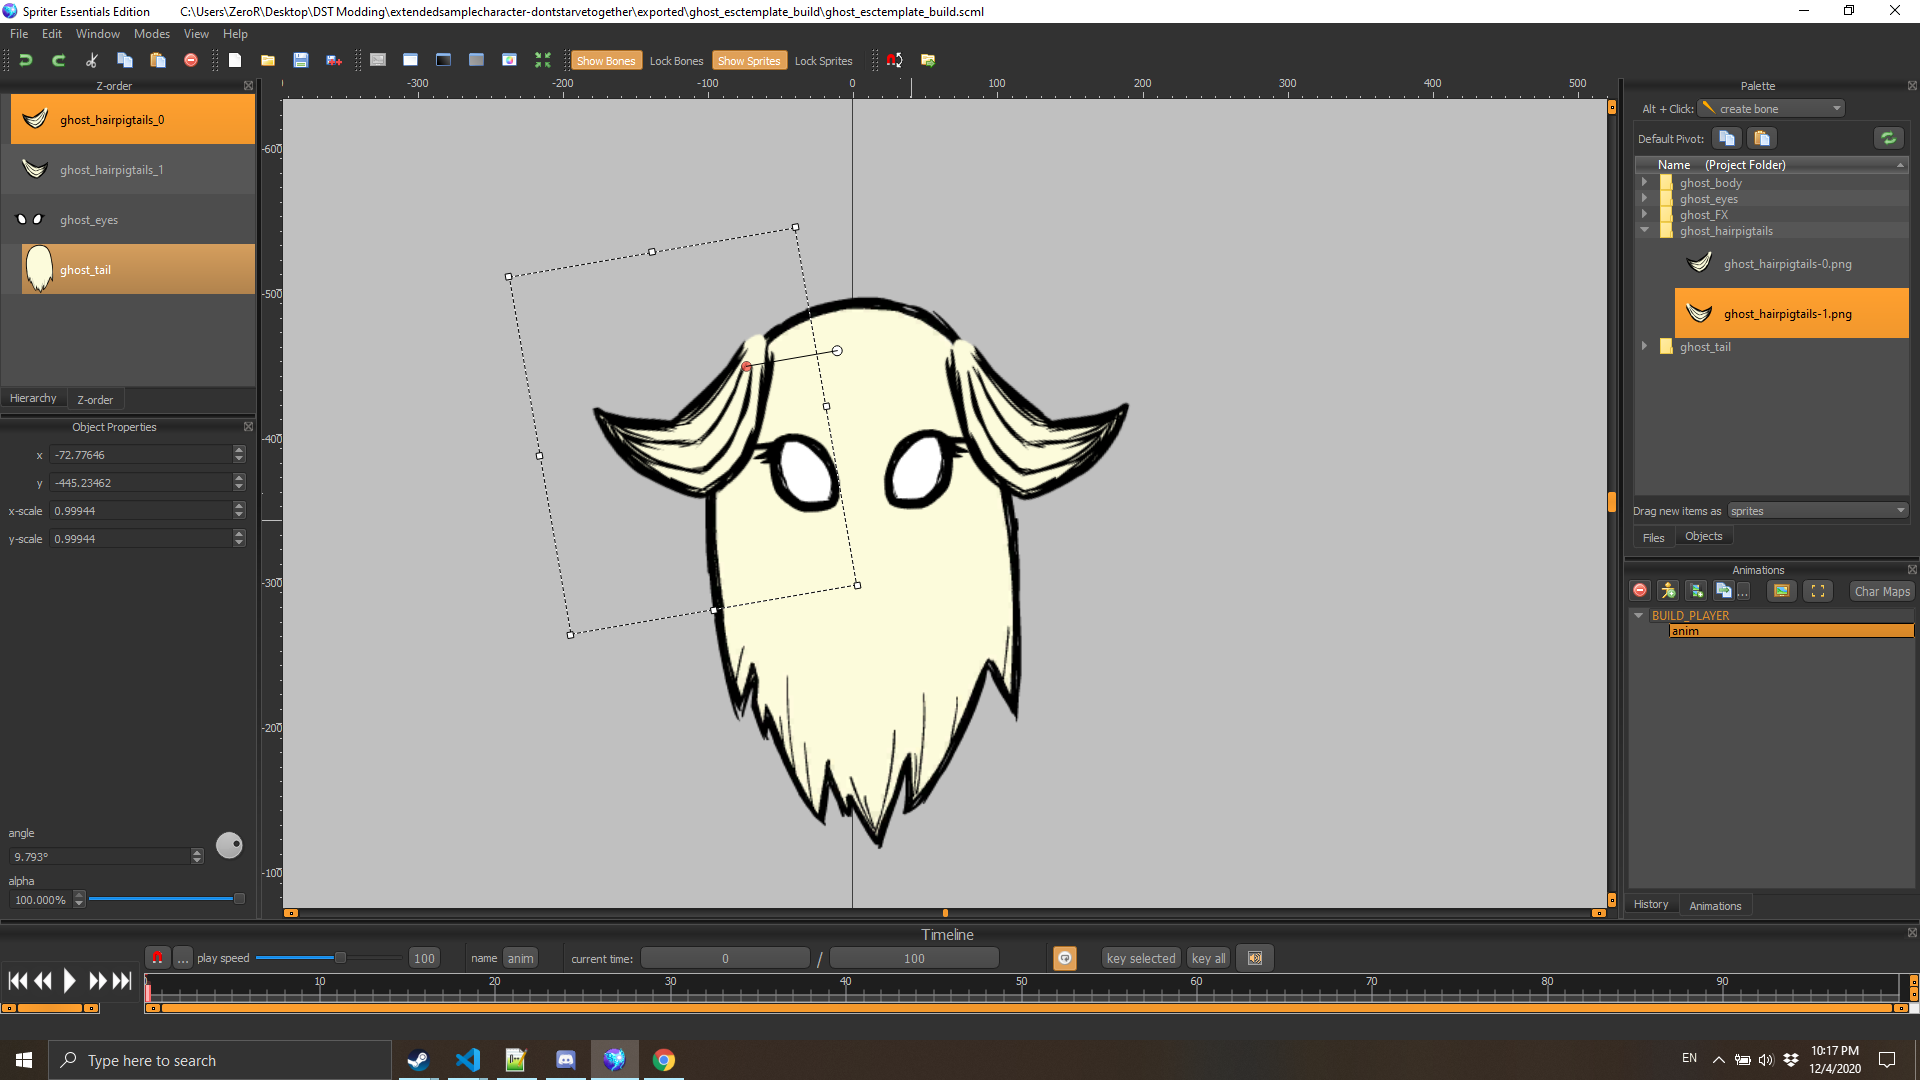Click the red magnet snapping icon

click(x=894, y=60)
